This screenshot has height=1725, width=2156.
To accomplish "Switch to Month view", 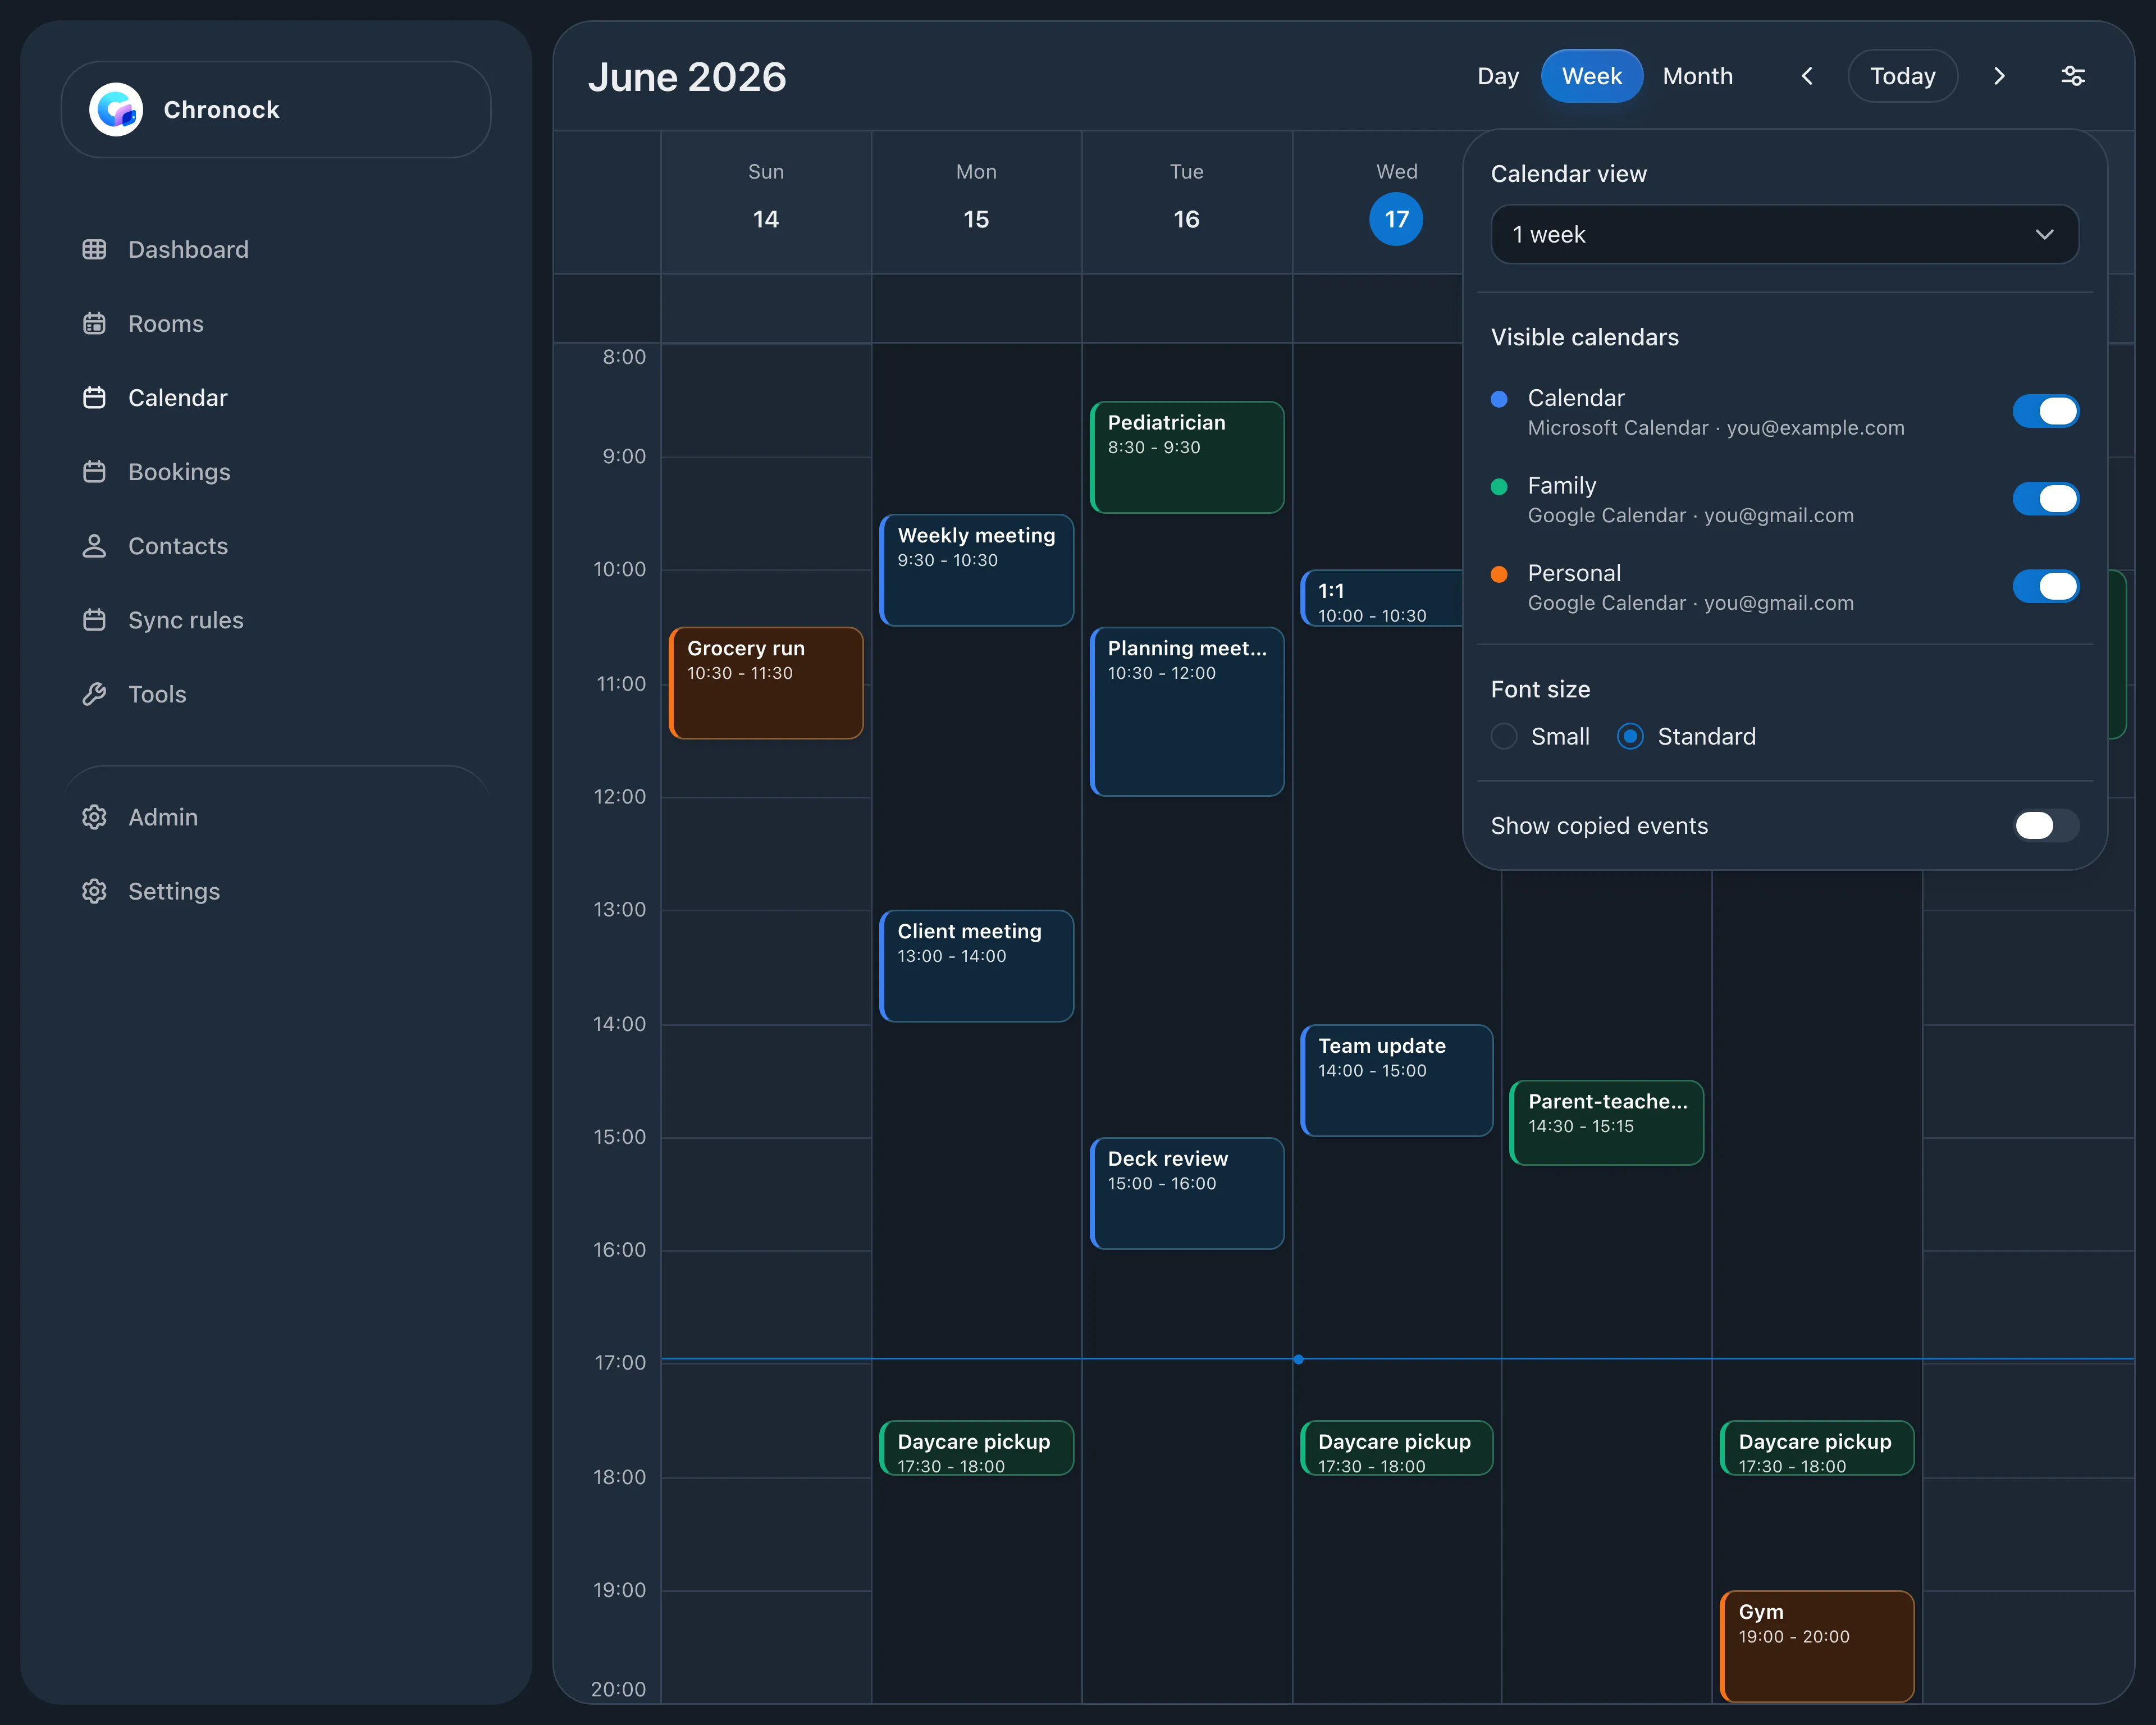I will coord(1697,76).
